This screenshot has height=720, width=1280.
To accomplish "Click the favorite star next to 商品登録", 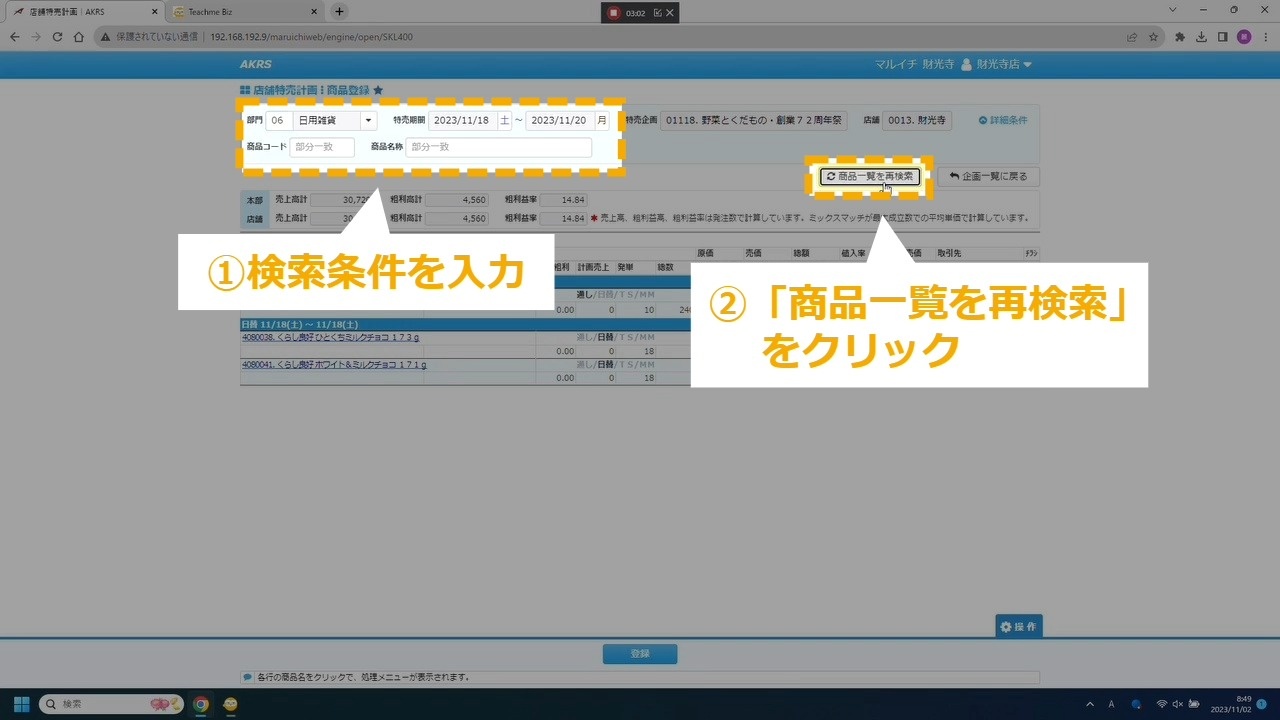I will (x=378, y=90).
